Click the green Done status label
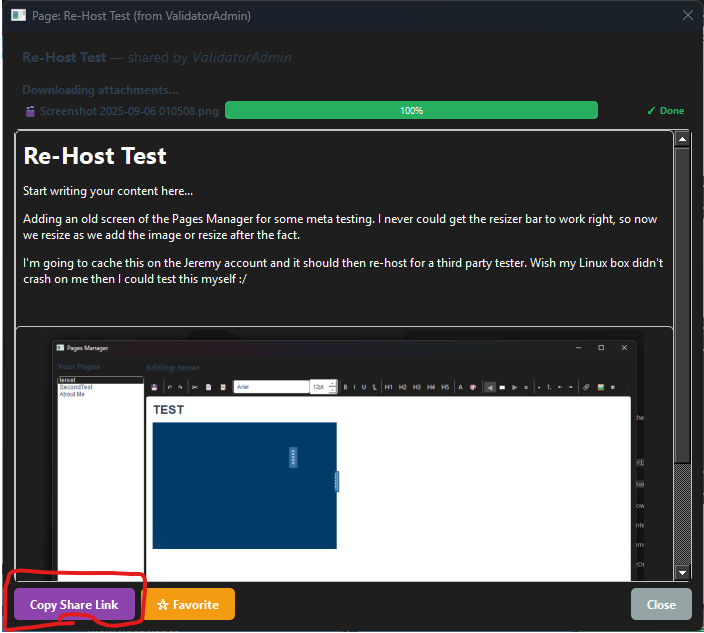Screen dimensions: 704x633 point(666,111)
